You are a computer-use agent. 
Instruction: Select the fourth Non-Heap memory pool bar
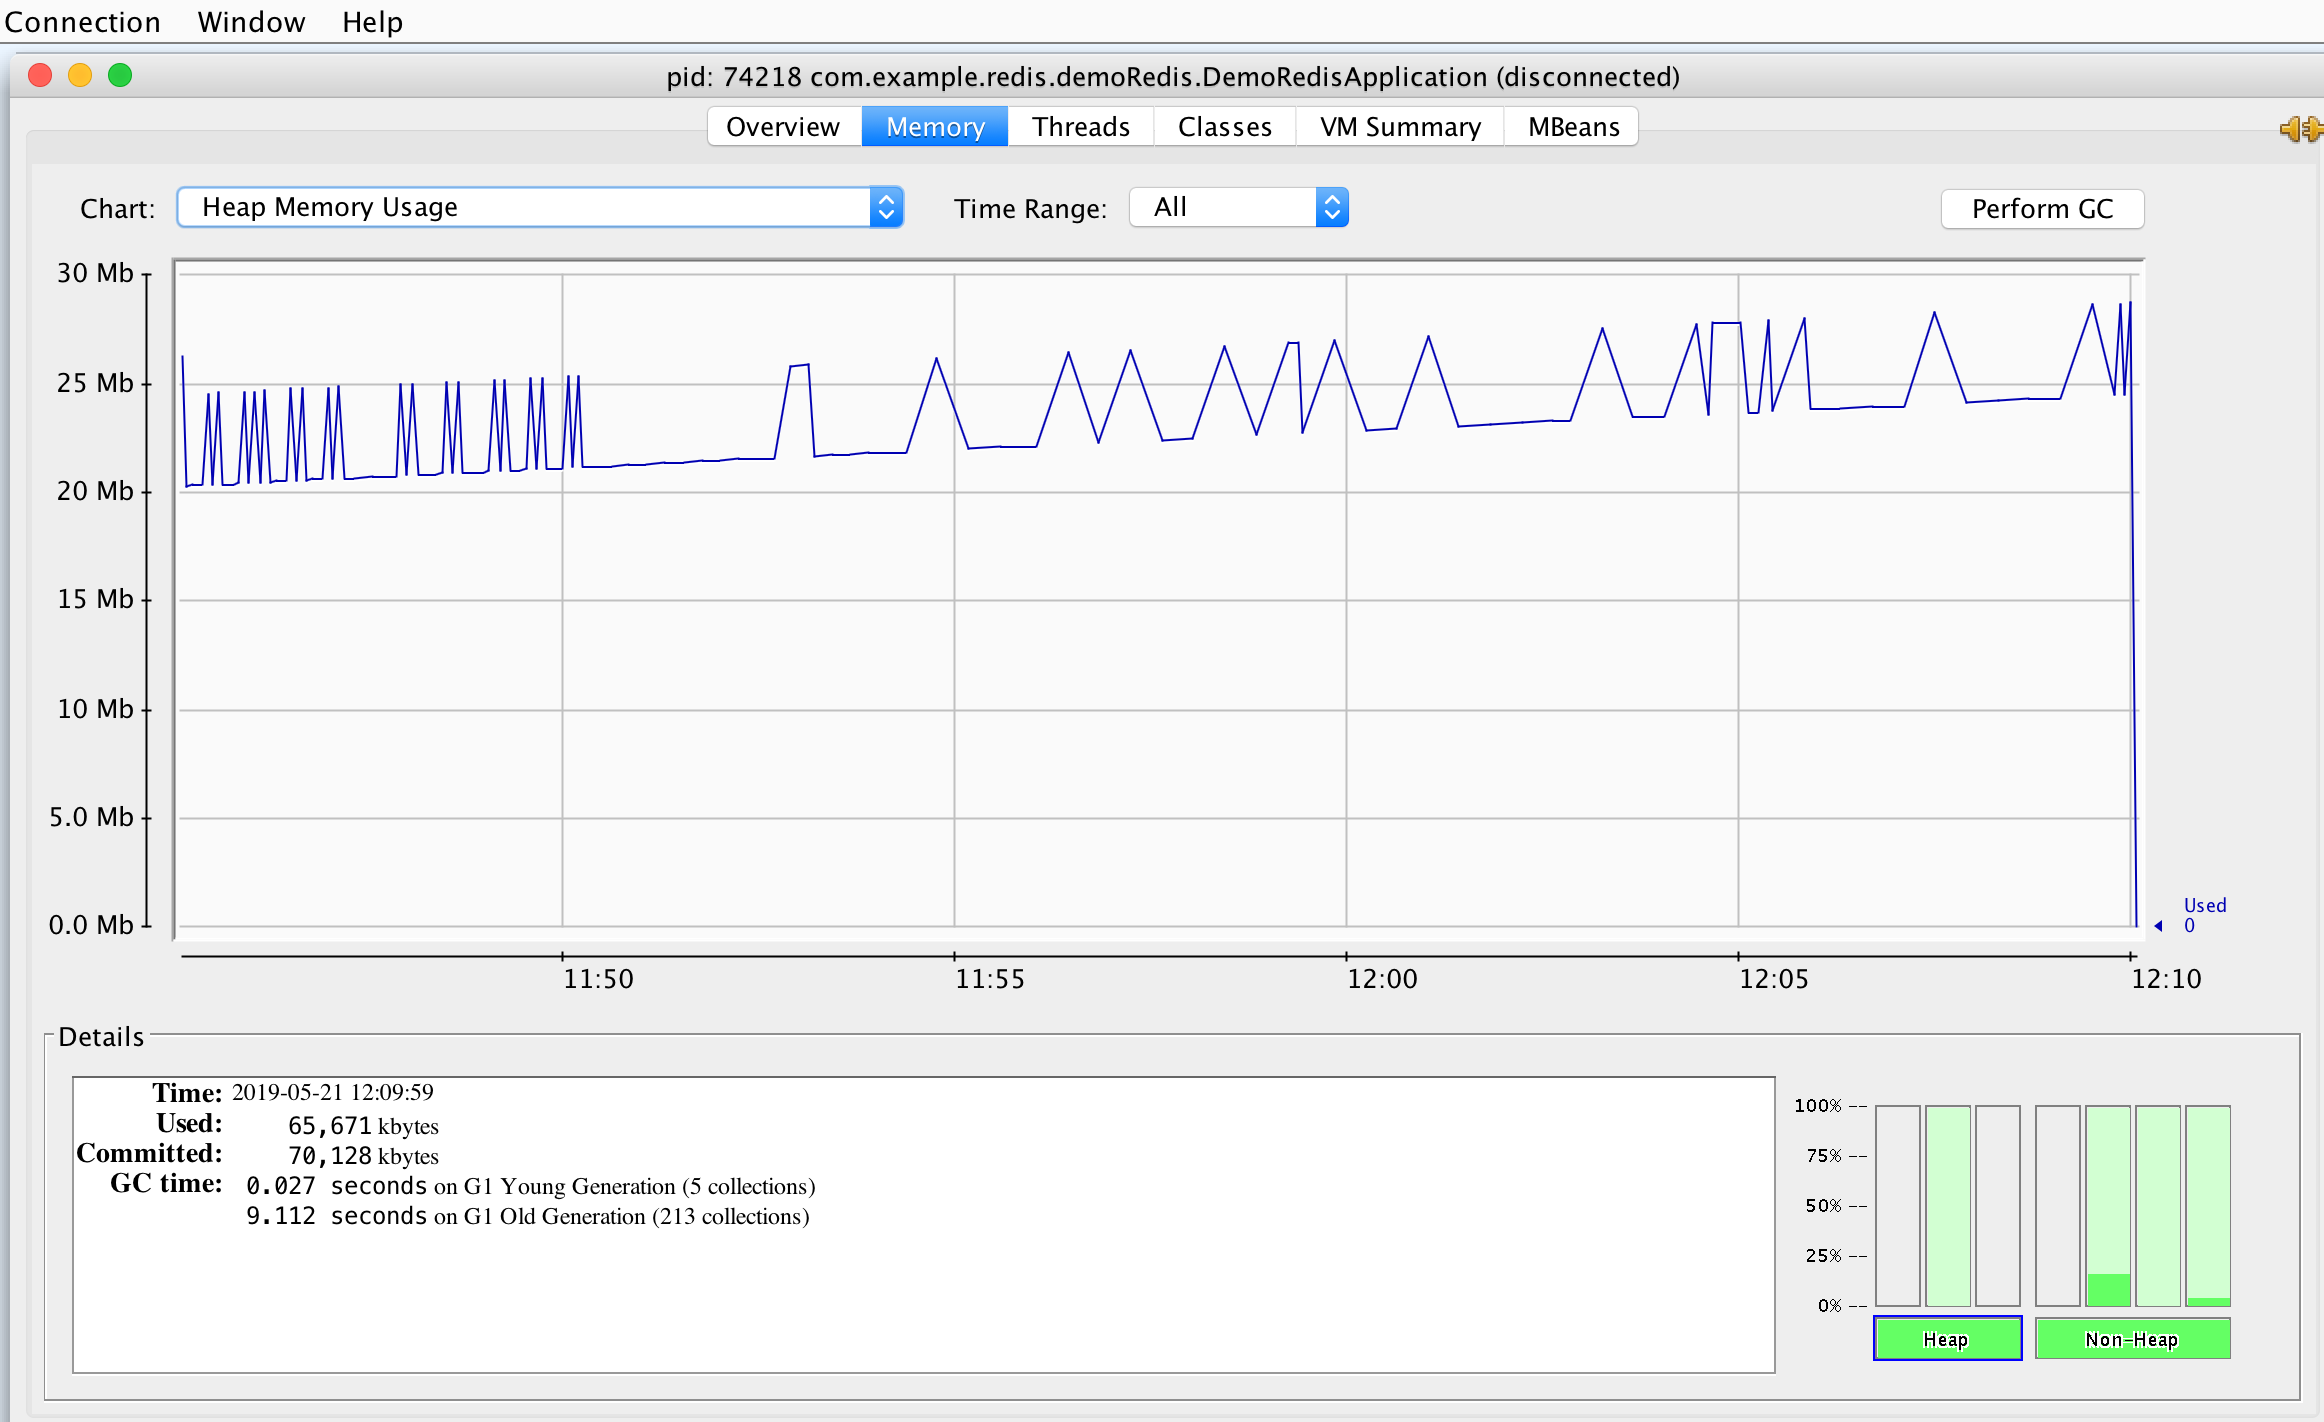pos(2208,1205)
